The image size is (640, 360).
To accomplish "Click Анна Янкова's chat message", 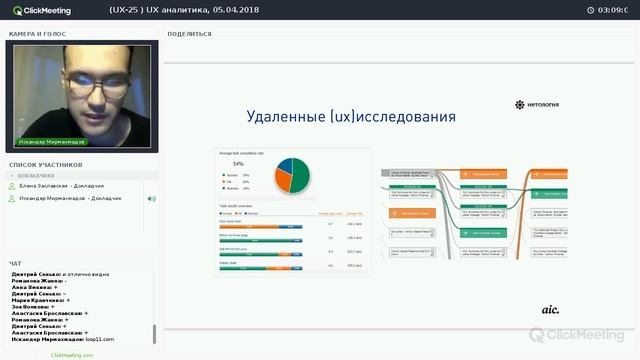I will tap(35, 287).
